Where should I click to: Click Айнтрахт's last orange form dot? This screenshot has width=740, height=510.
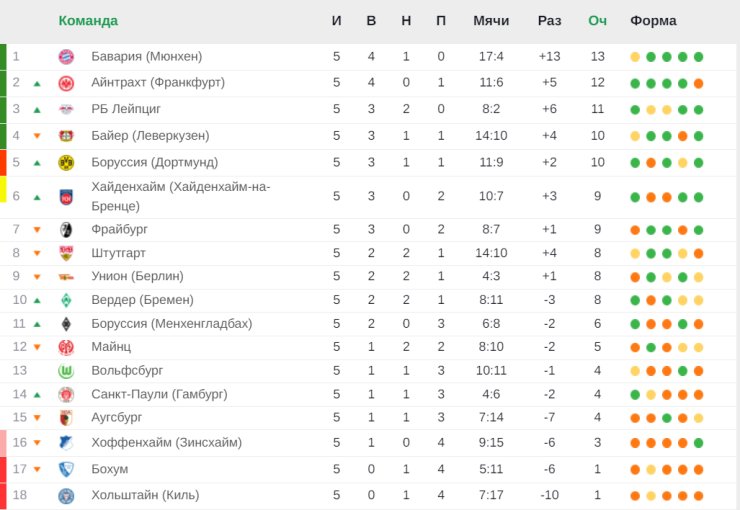698,84
